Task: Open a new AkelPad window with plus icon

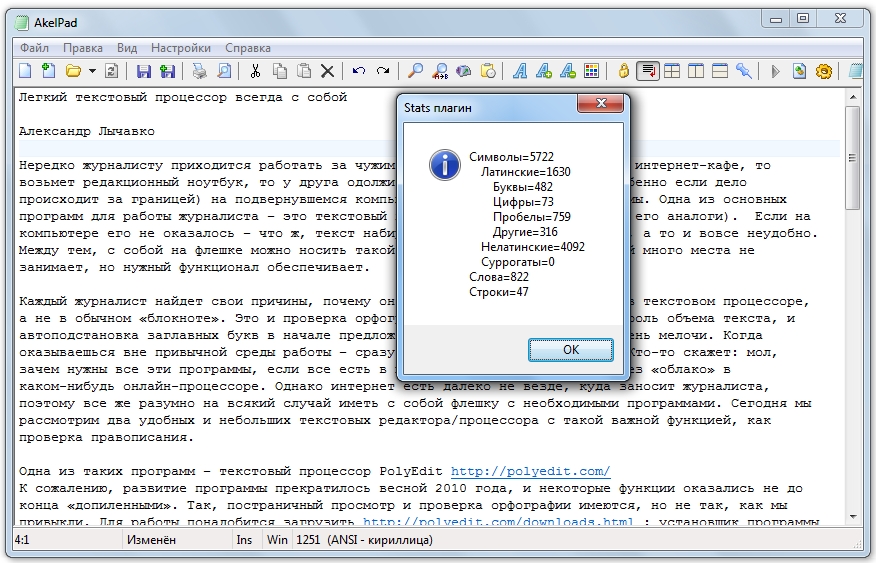Action: (x=49, y=71)
